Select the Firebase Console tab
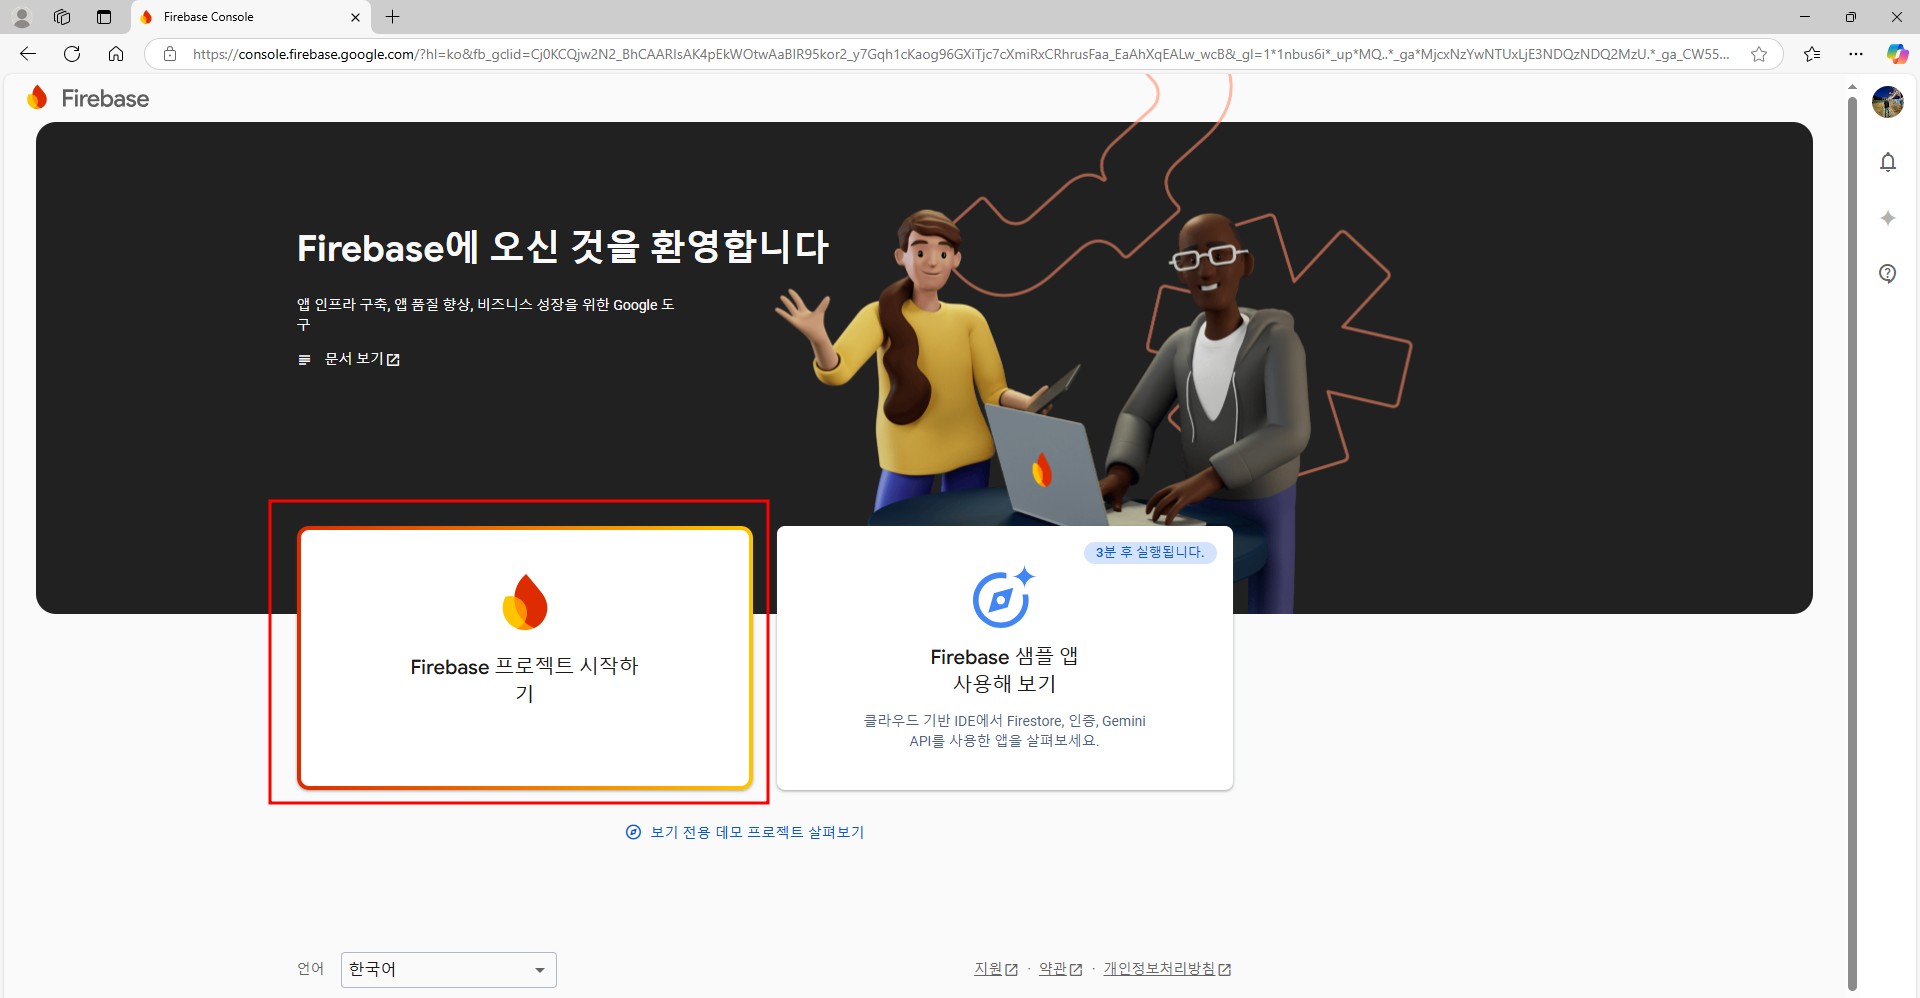The width and height of the screenshot is (1920, 998). tap(250, 17)
